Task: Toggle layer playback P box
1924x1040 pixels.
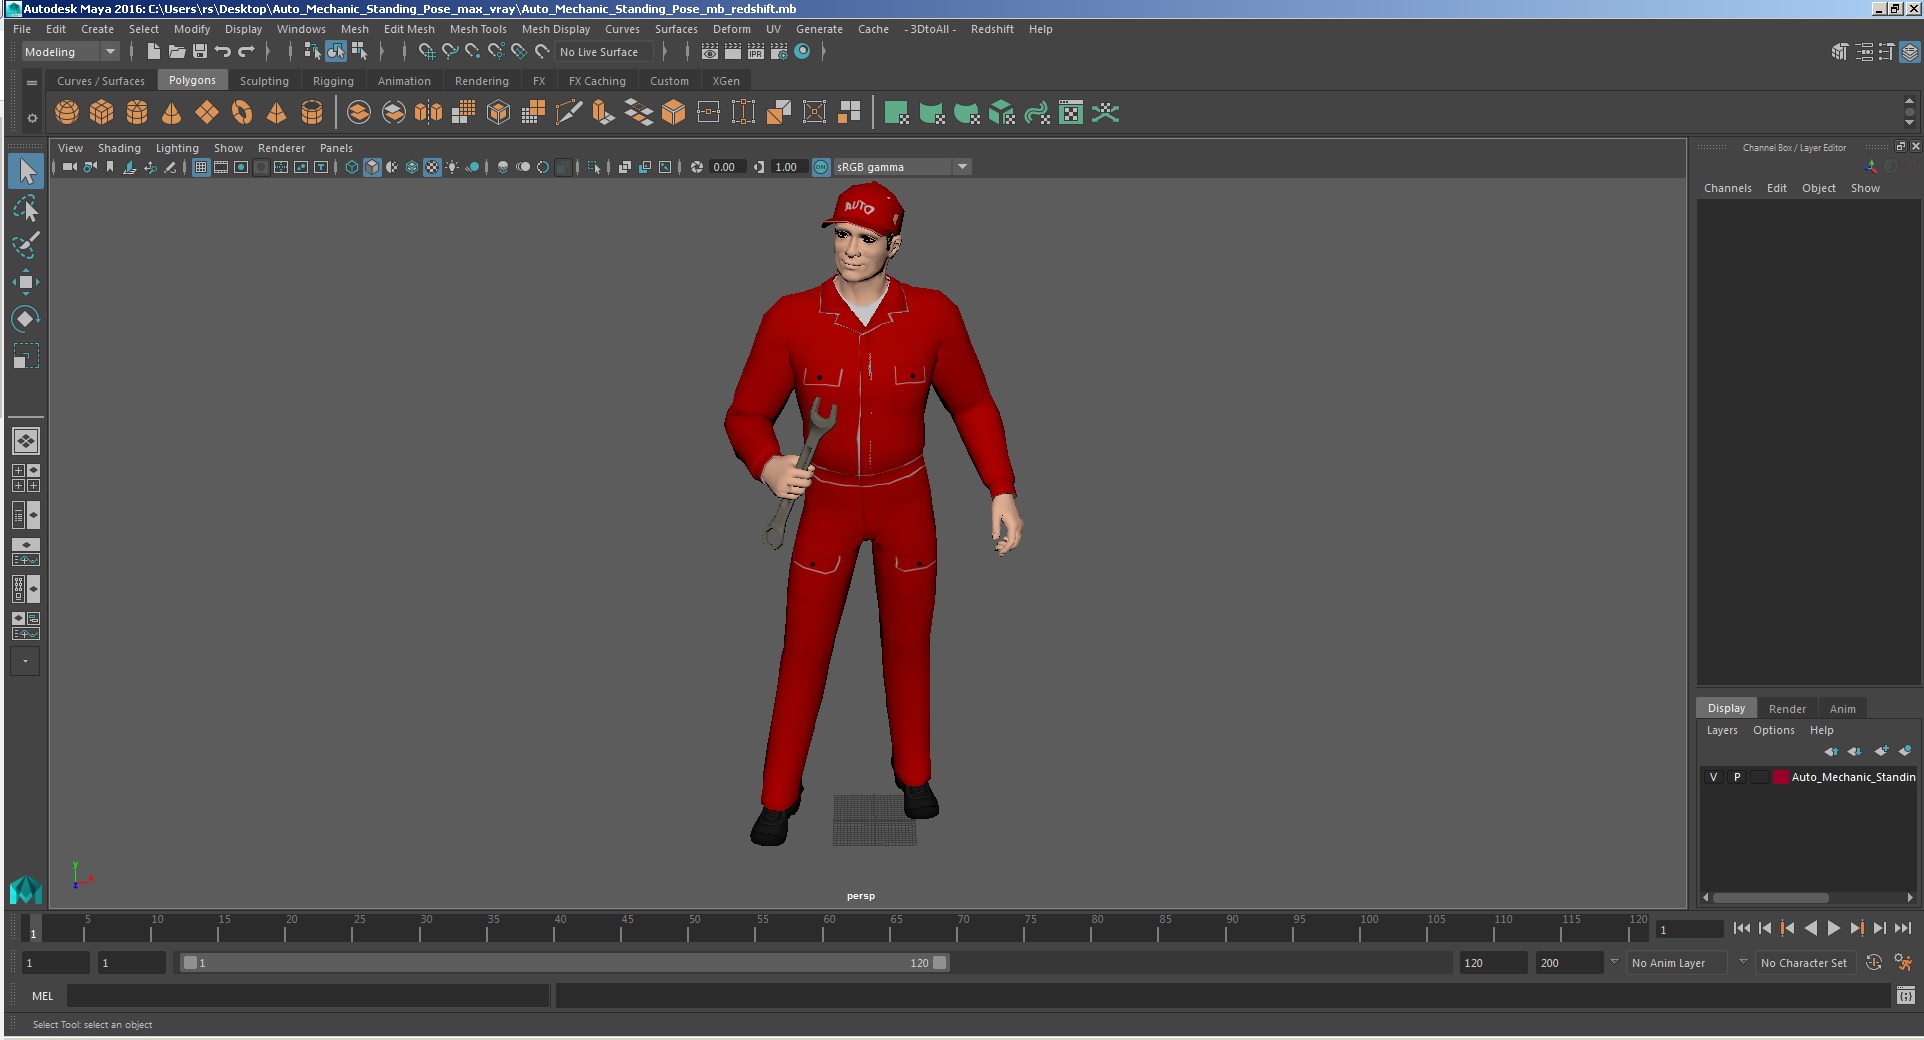Action: [x=1737, y=777]
